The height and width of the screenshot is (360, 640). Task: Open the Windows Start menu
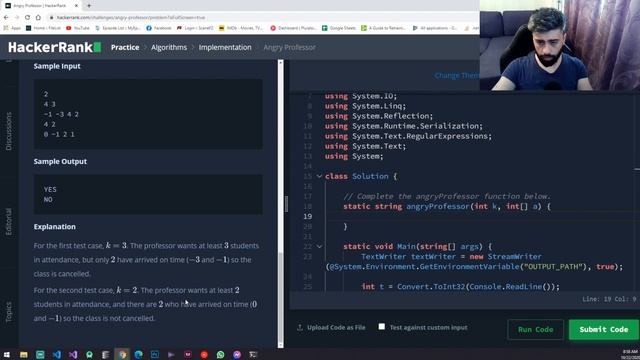point(7,354)
